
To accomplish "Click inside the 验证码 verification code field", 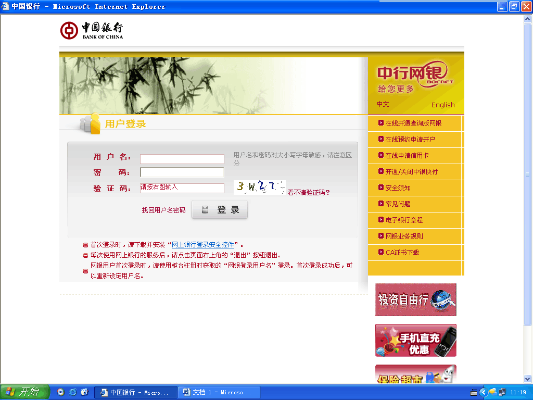I will coord(182,188).
